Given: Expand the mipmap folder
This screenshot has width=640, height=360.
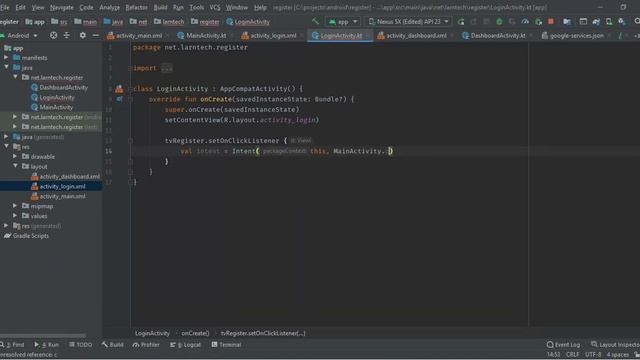Looking at the screenshot, I should 15,206.
